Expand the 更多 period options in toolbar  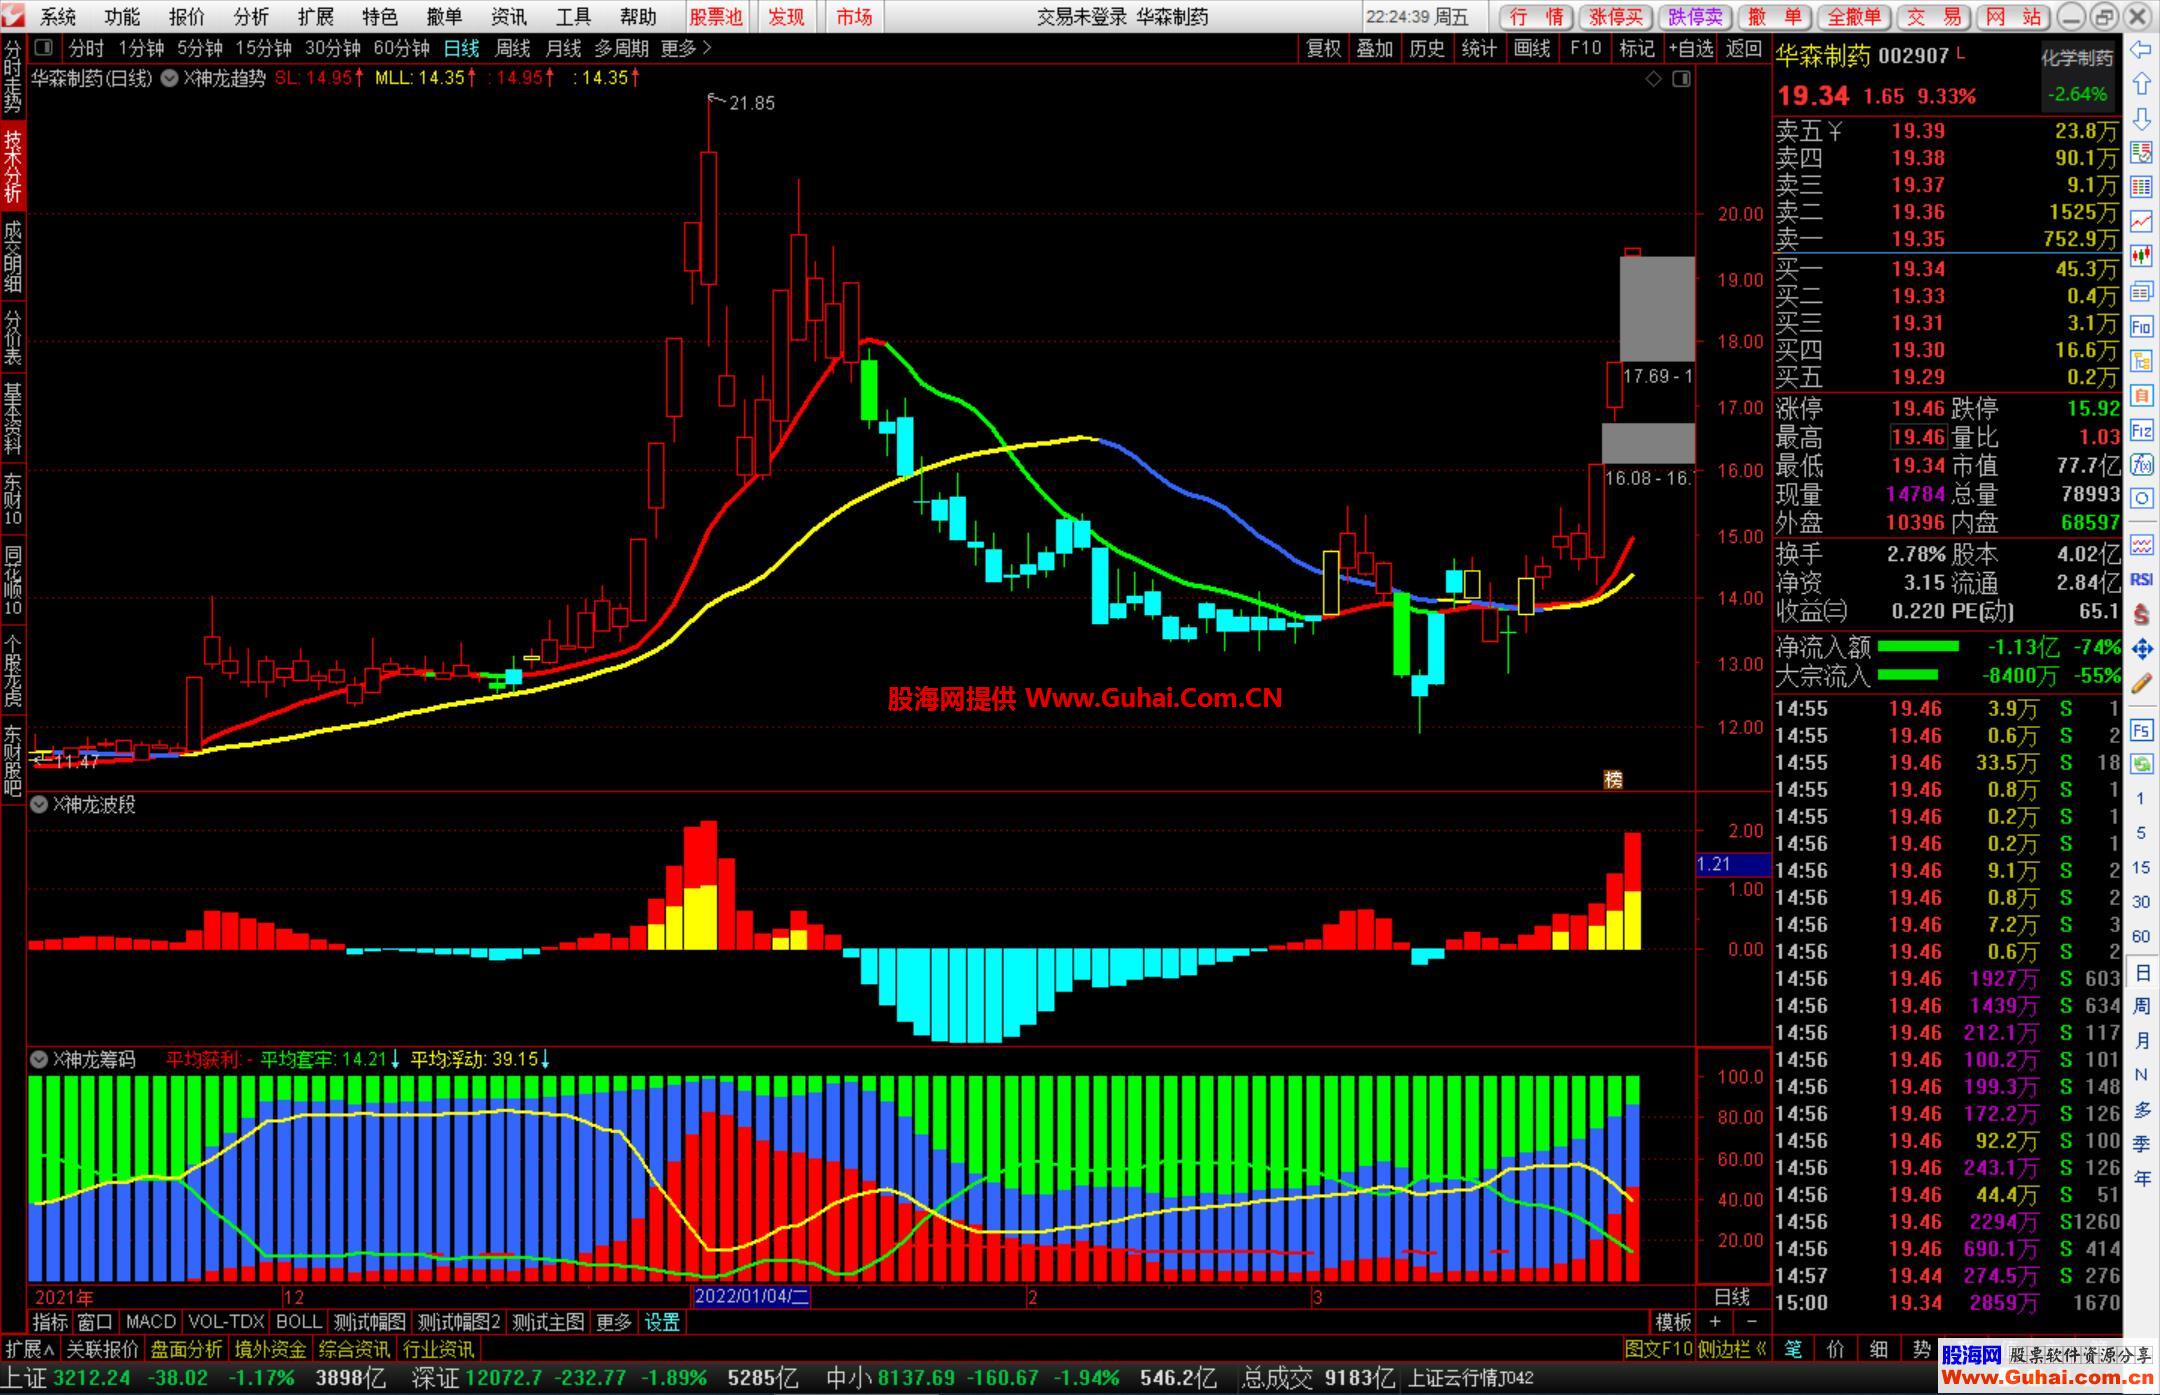(686, 48)
